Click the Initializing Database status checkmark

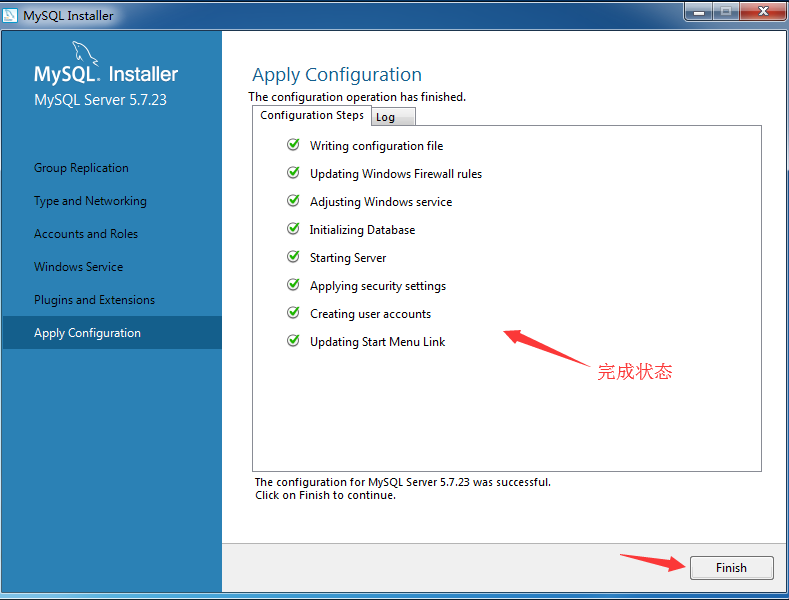click(x=293, y=229)
